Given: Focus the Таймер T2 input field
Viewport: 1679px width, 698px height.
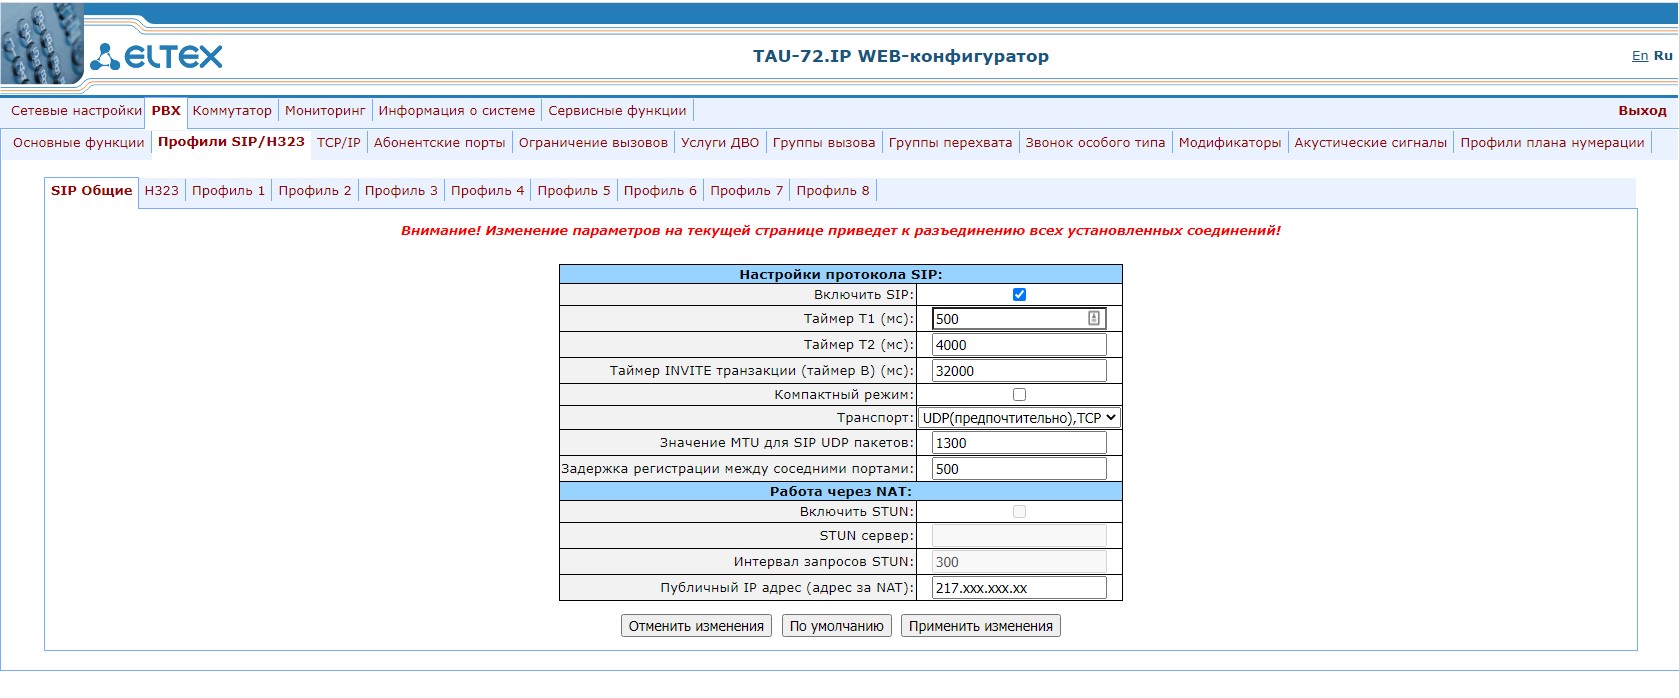Looking at the screenshot, I should coord(1019,345).
